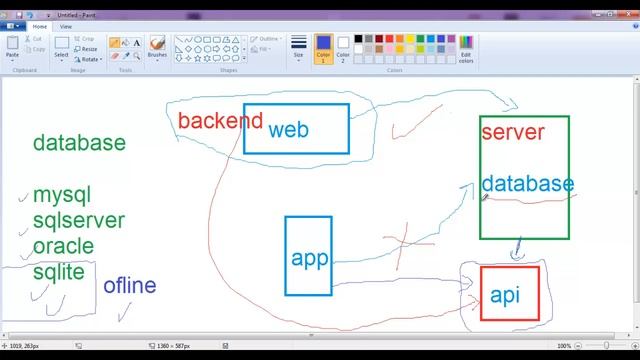Select the Color picker eyedropper tool

click(126, 56)
